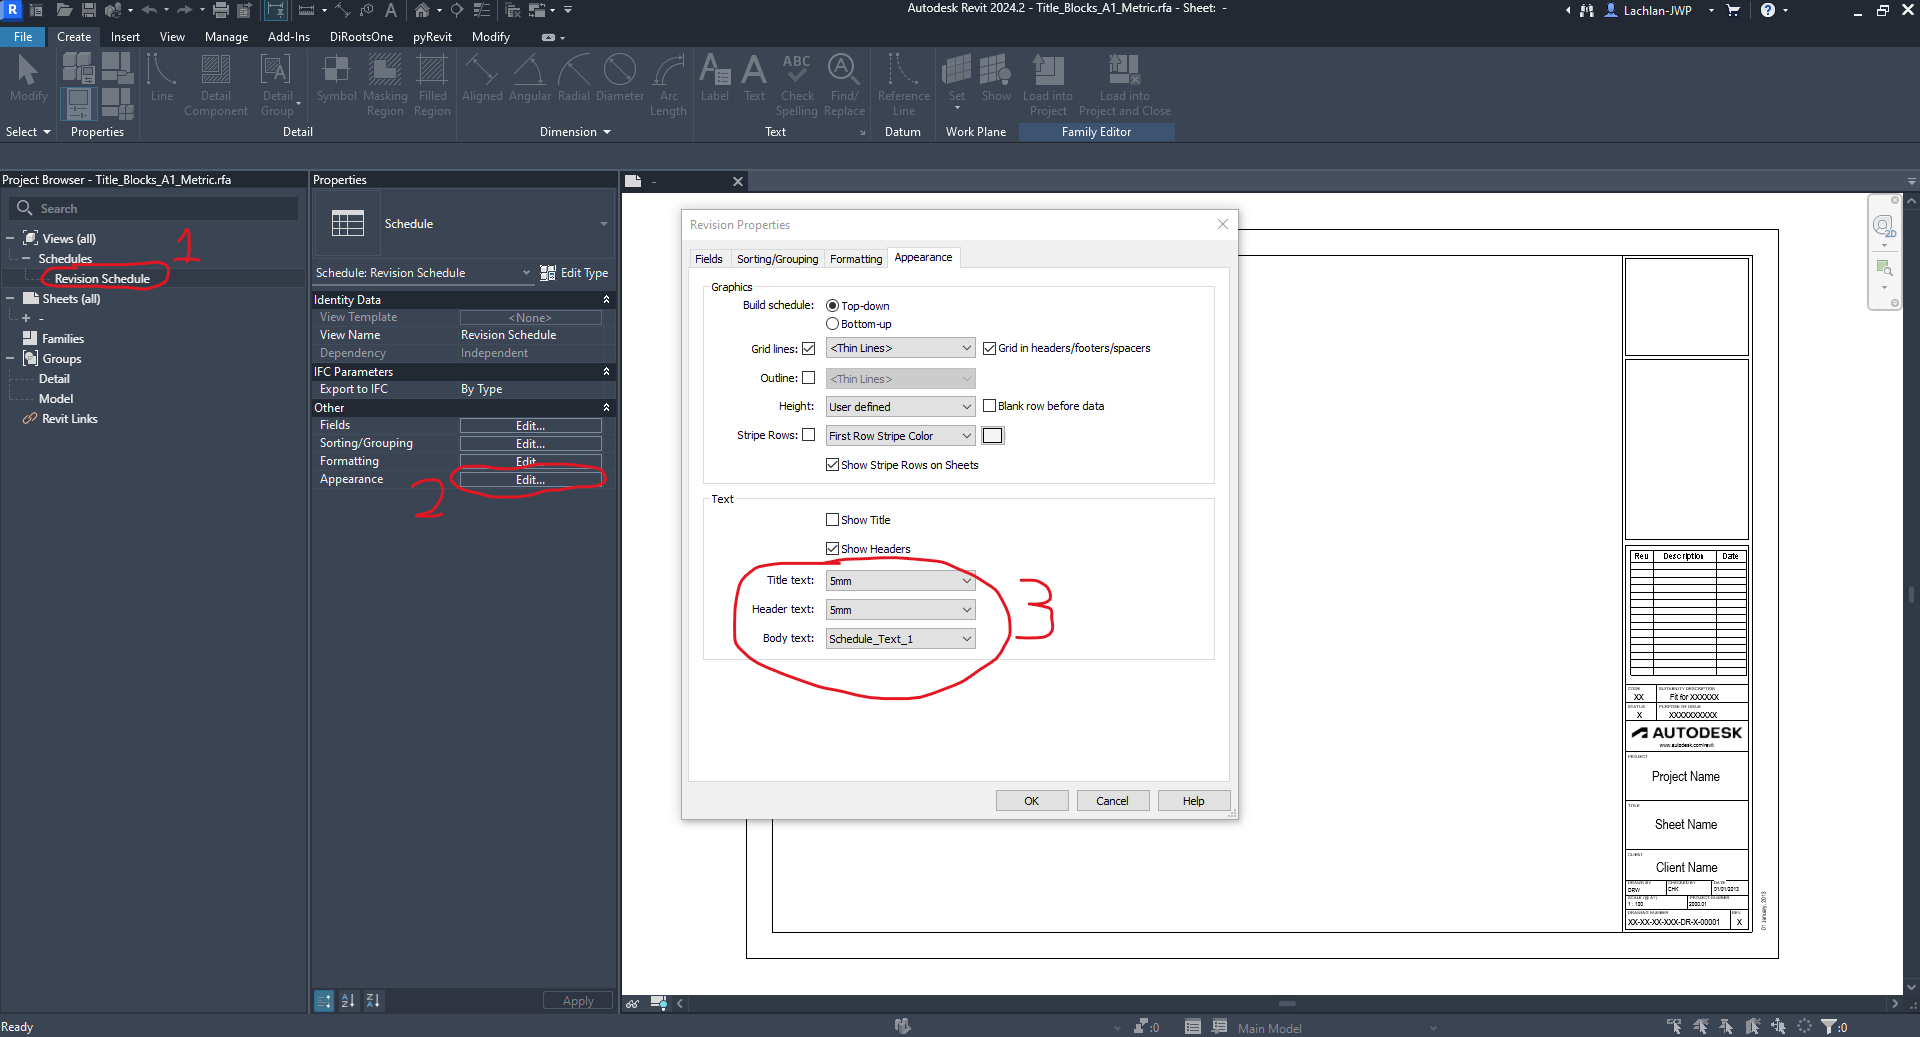Insert a Label from the ribbon

714,78
